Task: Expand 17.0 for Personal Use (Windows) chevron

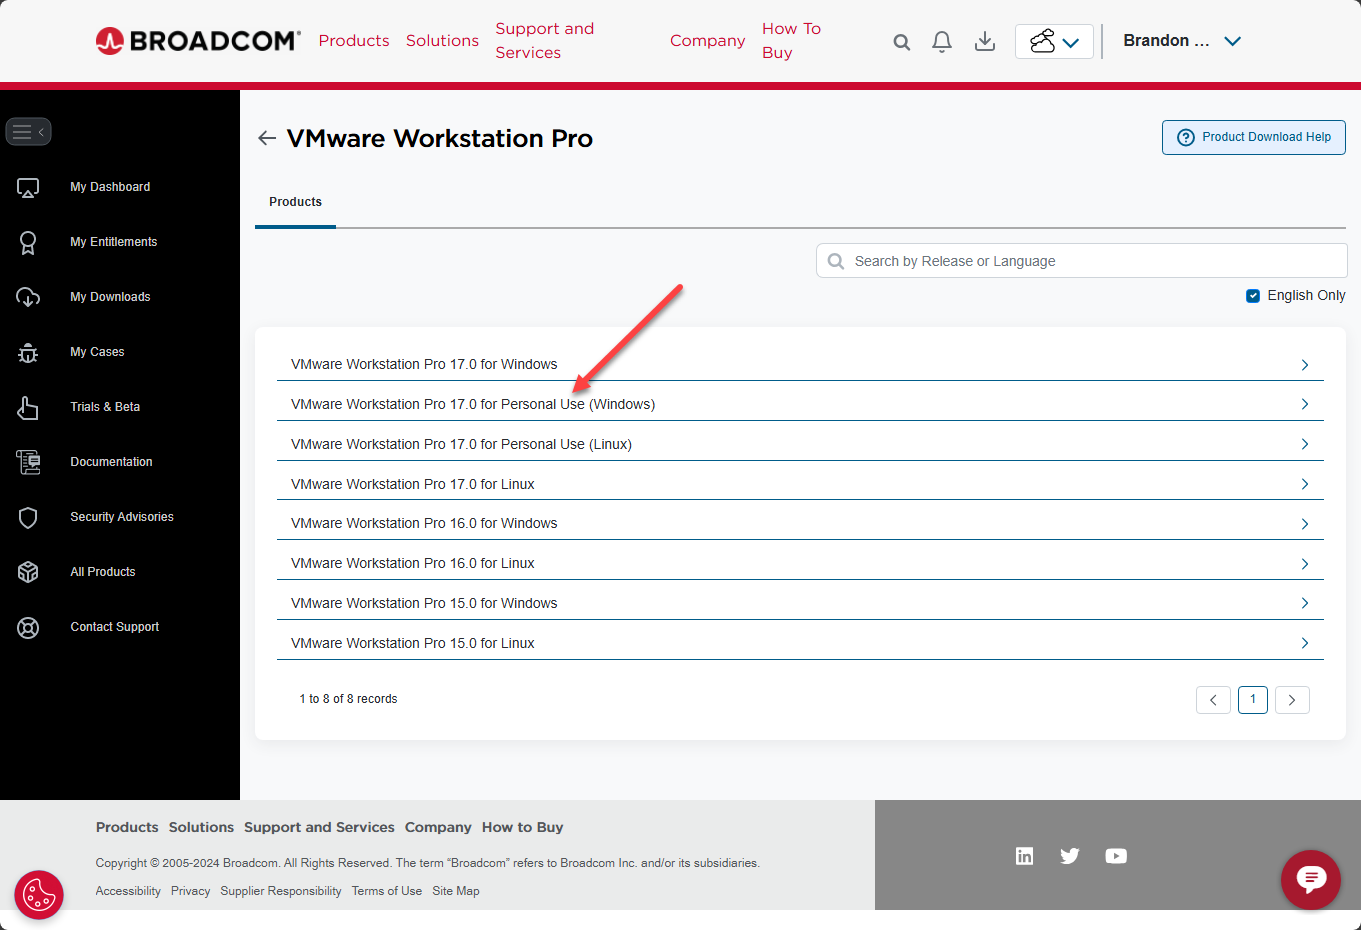Action: pyautogui.click(x=1305, y=404)
